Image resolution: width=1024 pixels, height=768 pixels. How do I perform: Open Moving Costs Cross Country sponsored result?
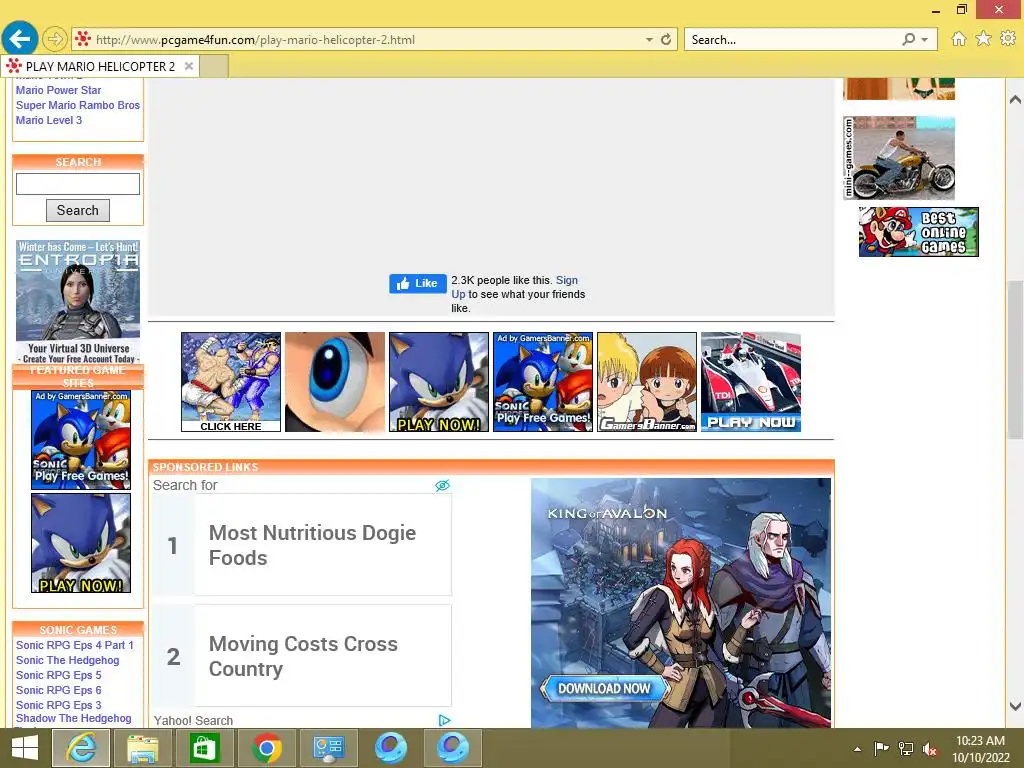tap(302, 656)
